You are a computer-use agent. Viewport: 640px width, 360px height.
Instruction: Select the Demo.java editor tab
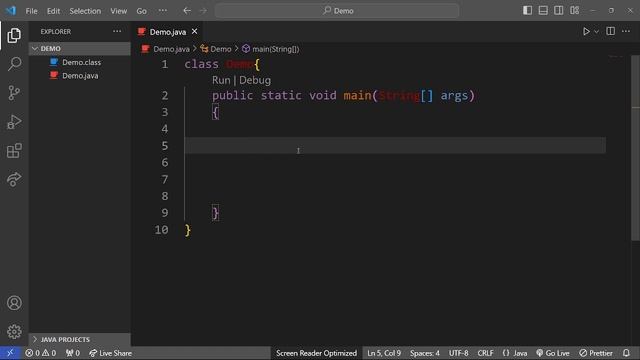click(x=168, y=32)
